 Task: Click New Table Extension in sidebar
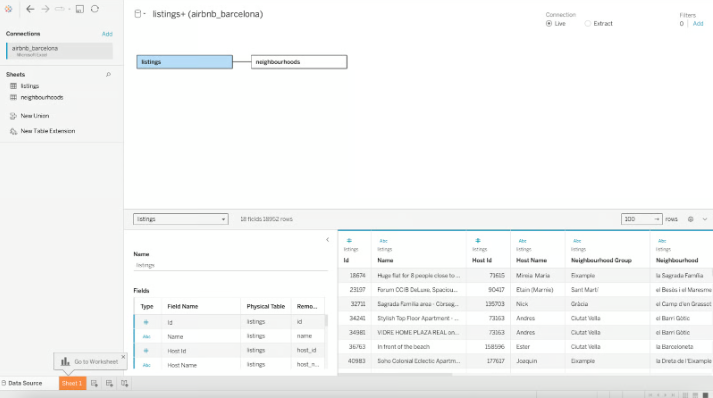48,131
